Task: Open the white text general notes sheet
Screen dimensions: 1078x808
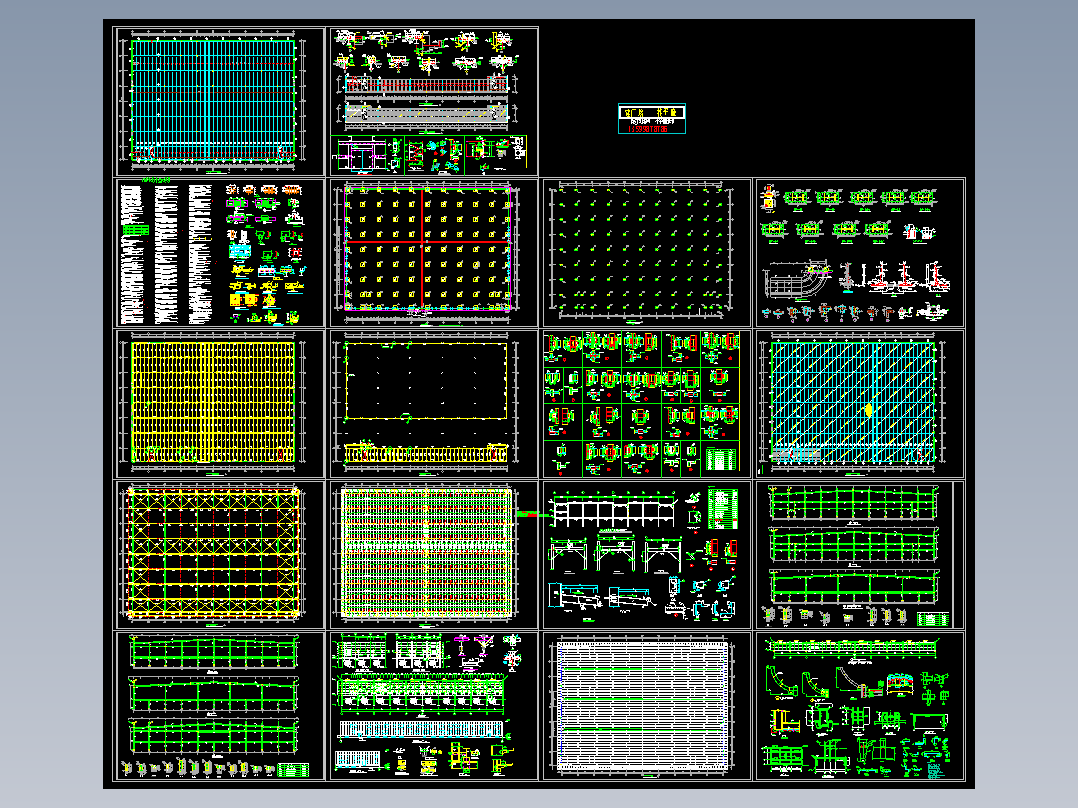Action: (x=219, y=252)
